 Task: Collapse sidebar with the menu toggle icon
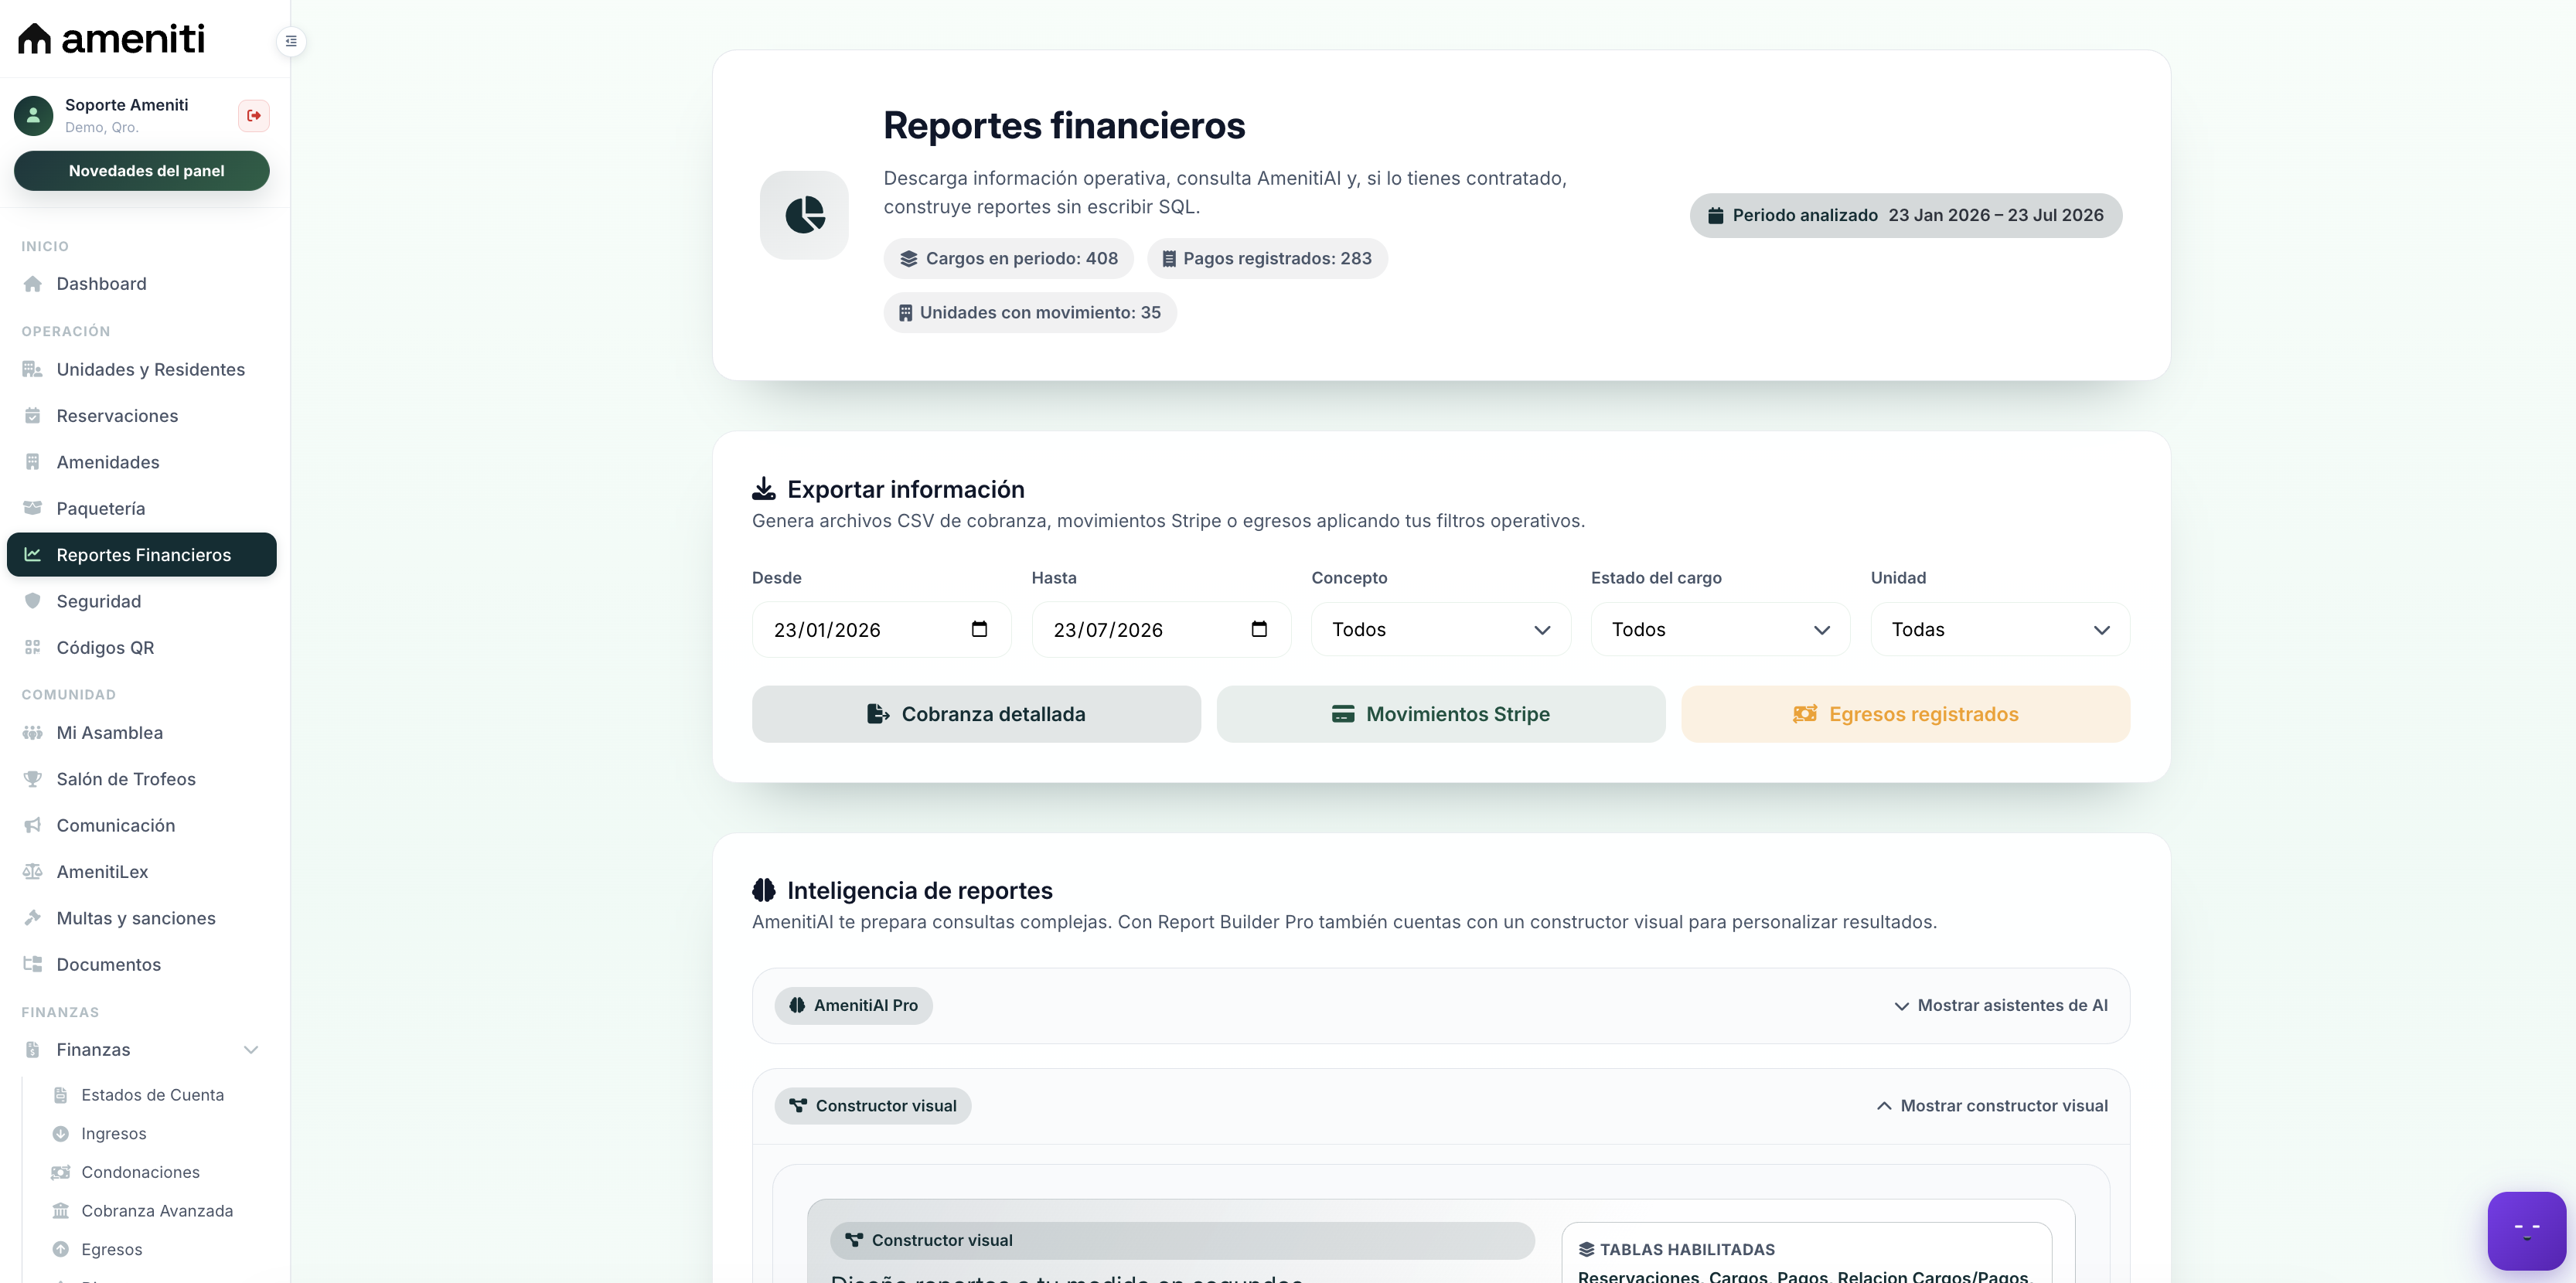click(x=291, y=41)
